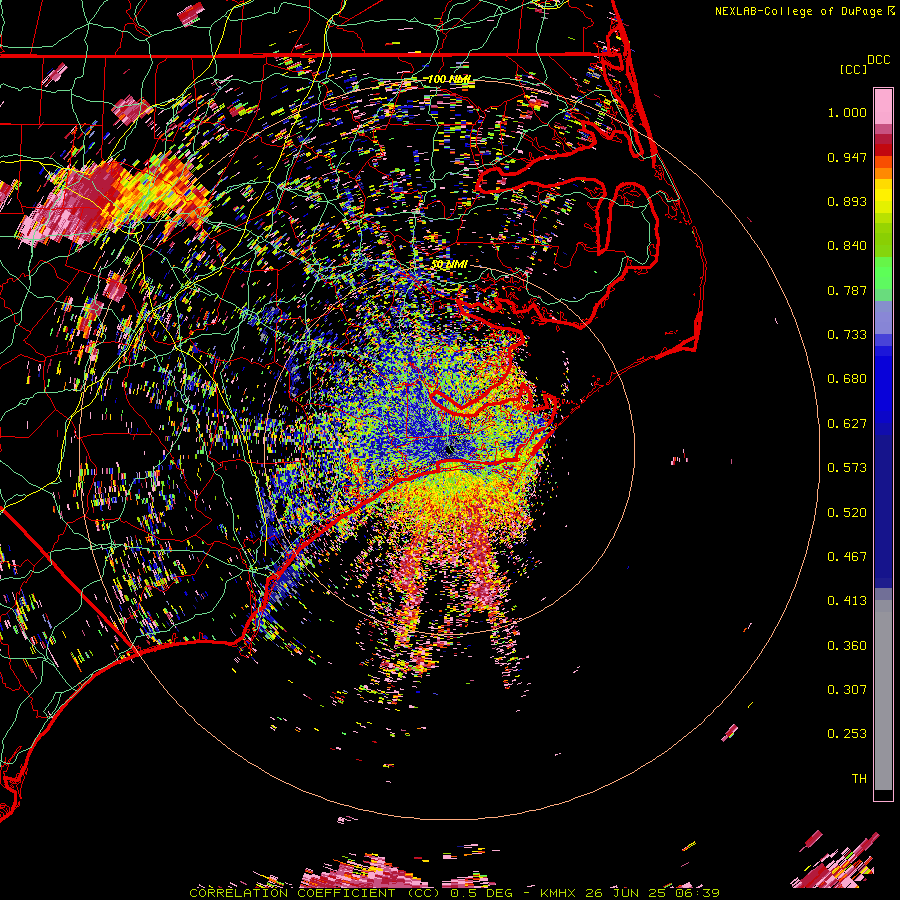Select the DCC product label
This screenshot has width=900, height=900.
click(879, 60)
